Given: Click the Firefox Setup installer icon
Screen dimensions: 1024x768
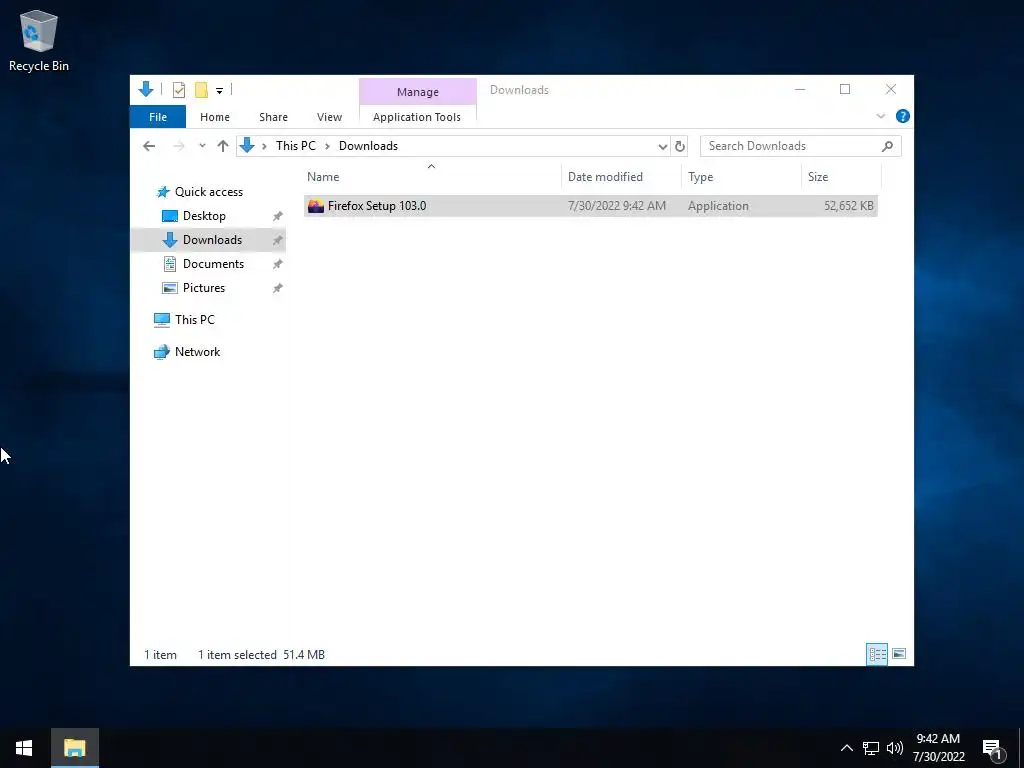Looking at the screenshot, I should pos(315,206).
